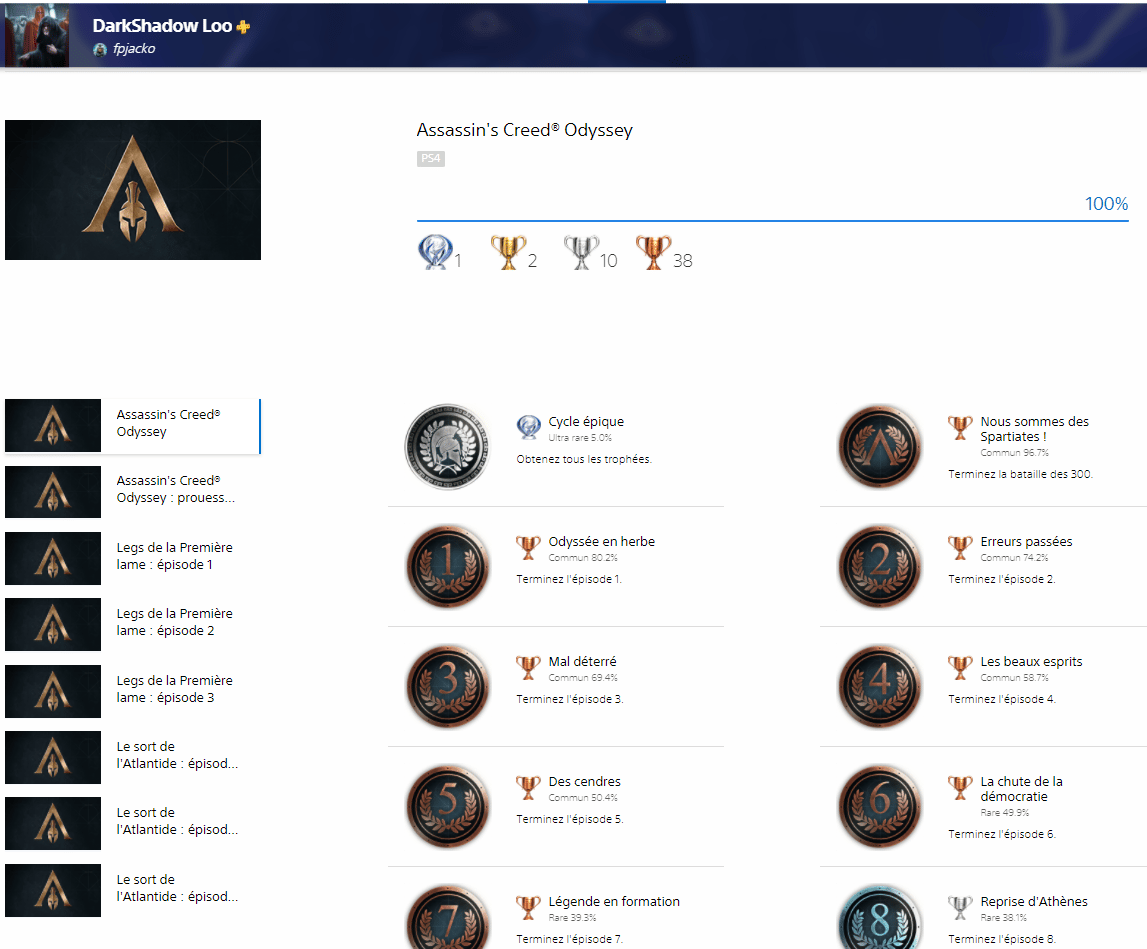Click bronze cup beside La chute de la démocratie
Screen dimensions: 1147x949
[960, 787]
